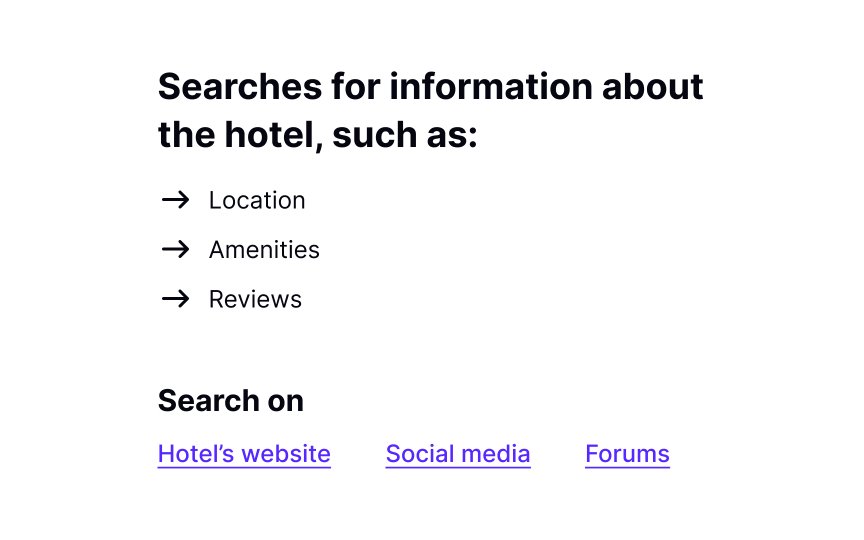Select the Amenities list item text
Screen dimensions: 864x540
(x=264, y=250)
